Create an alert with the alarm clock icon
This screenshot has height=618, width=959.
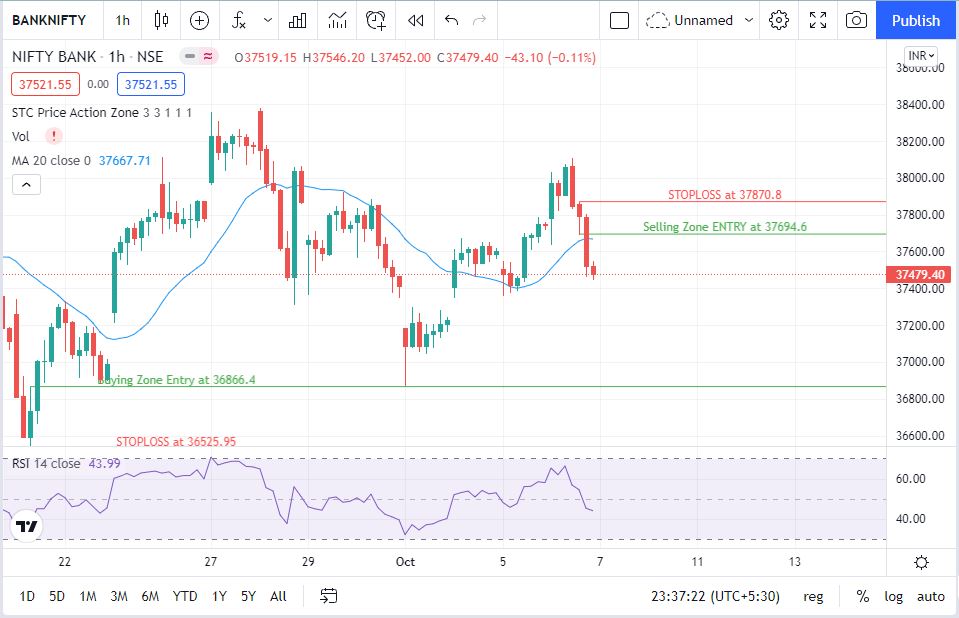click(x=376, y=20)
